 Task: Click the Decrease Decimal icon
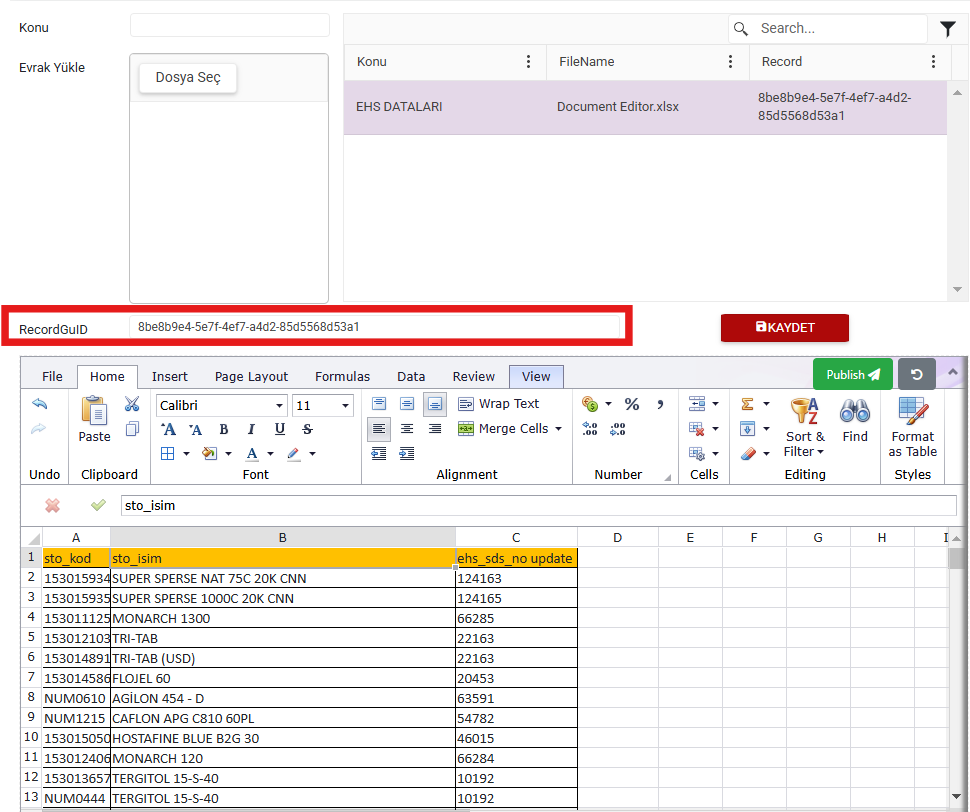[x=617, y=429]
